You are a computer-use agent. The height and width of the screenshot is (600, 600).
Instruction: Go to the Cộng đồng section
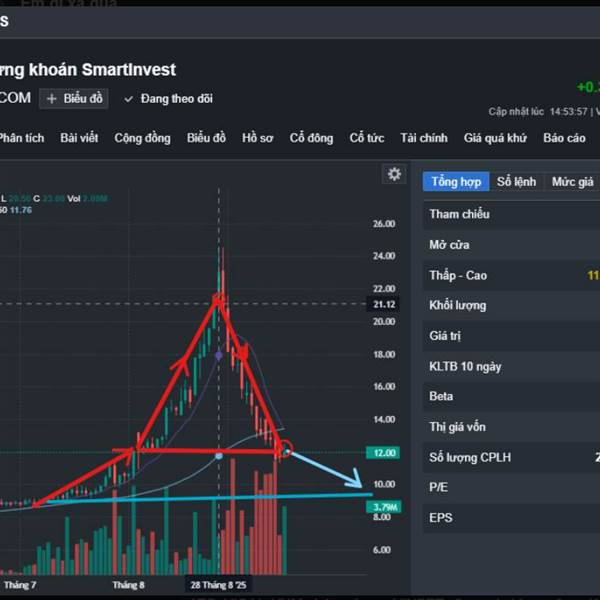pos(142,138)
